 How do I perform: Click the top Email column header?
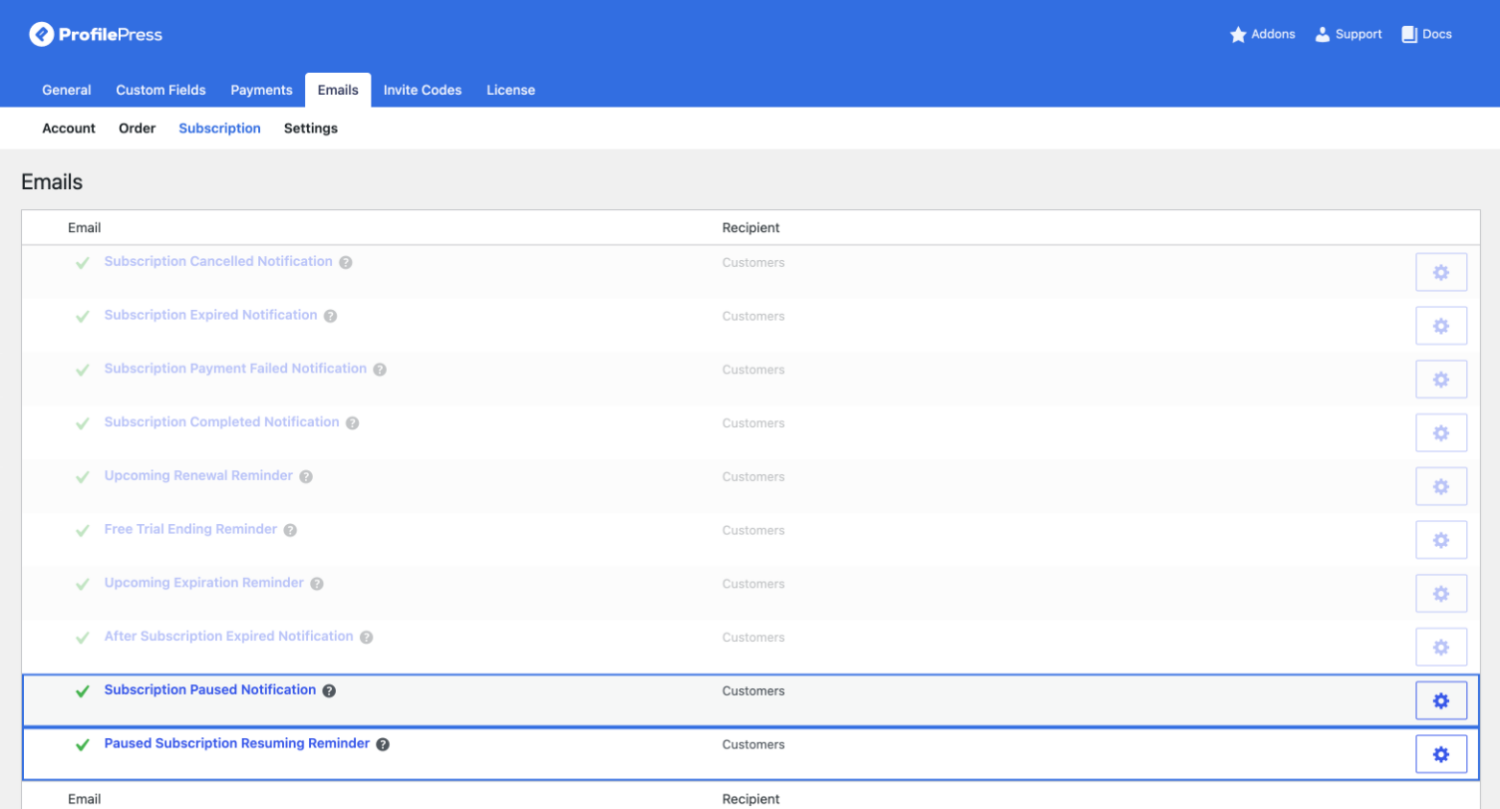(84, 228)
